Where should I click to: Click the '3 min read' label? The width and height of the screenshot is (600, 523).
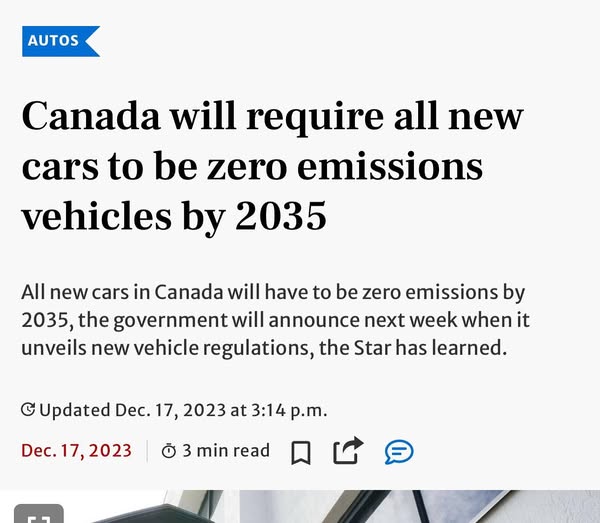pyautogui.click(x=226, y=451)
